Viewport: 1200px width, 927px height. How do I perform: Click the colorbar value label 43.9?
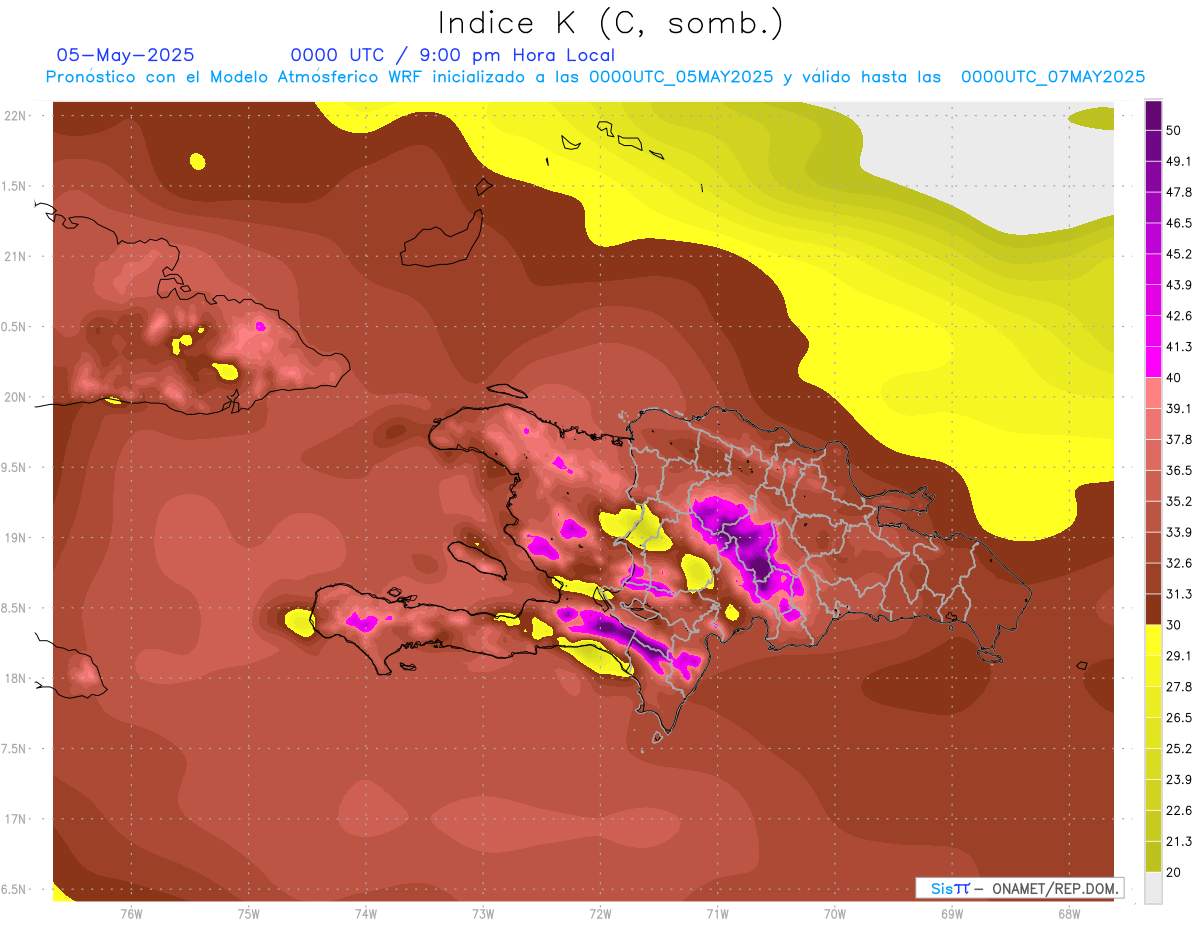[x=1179, y=285]
